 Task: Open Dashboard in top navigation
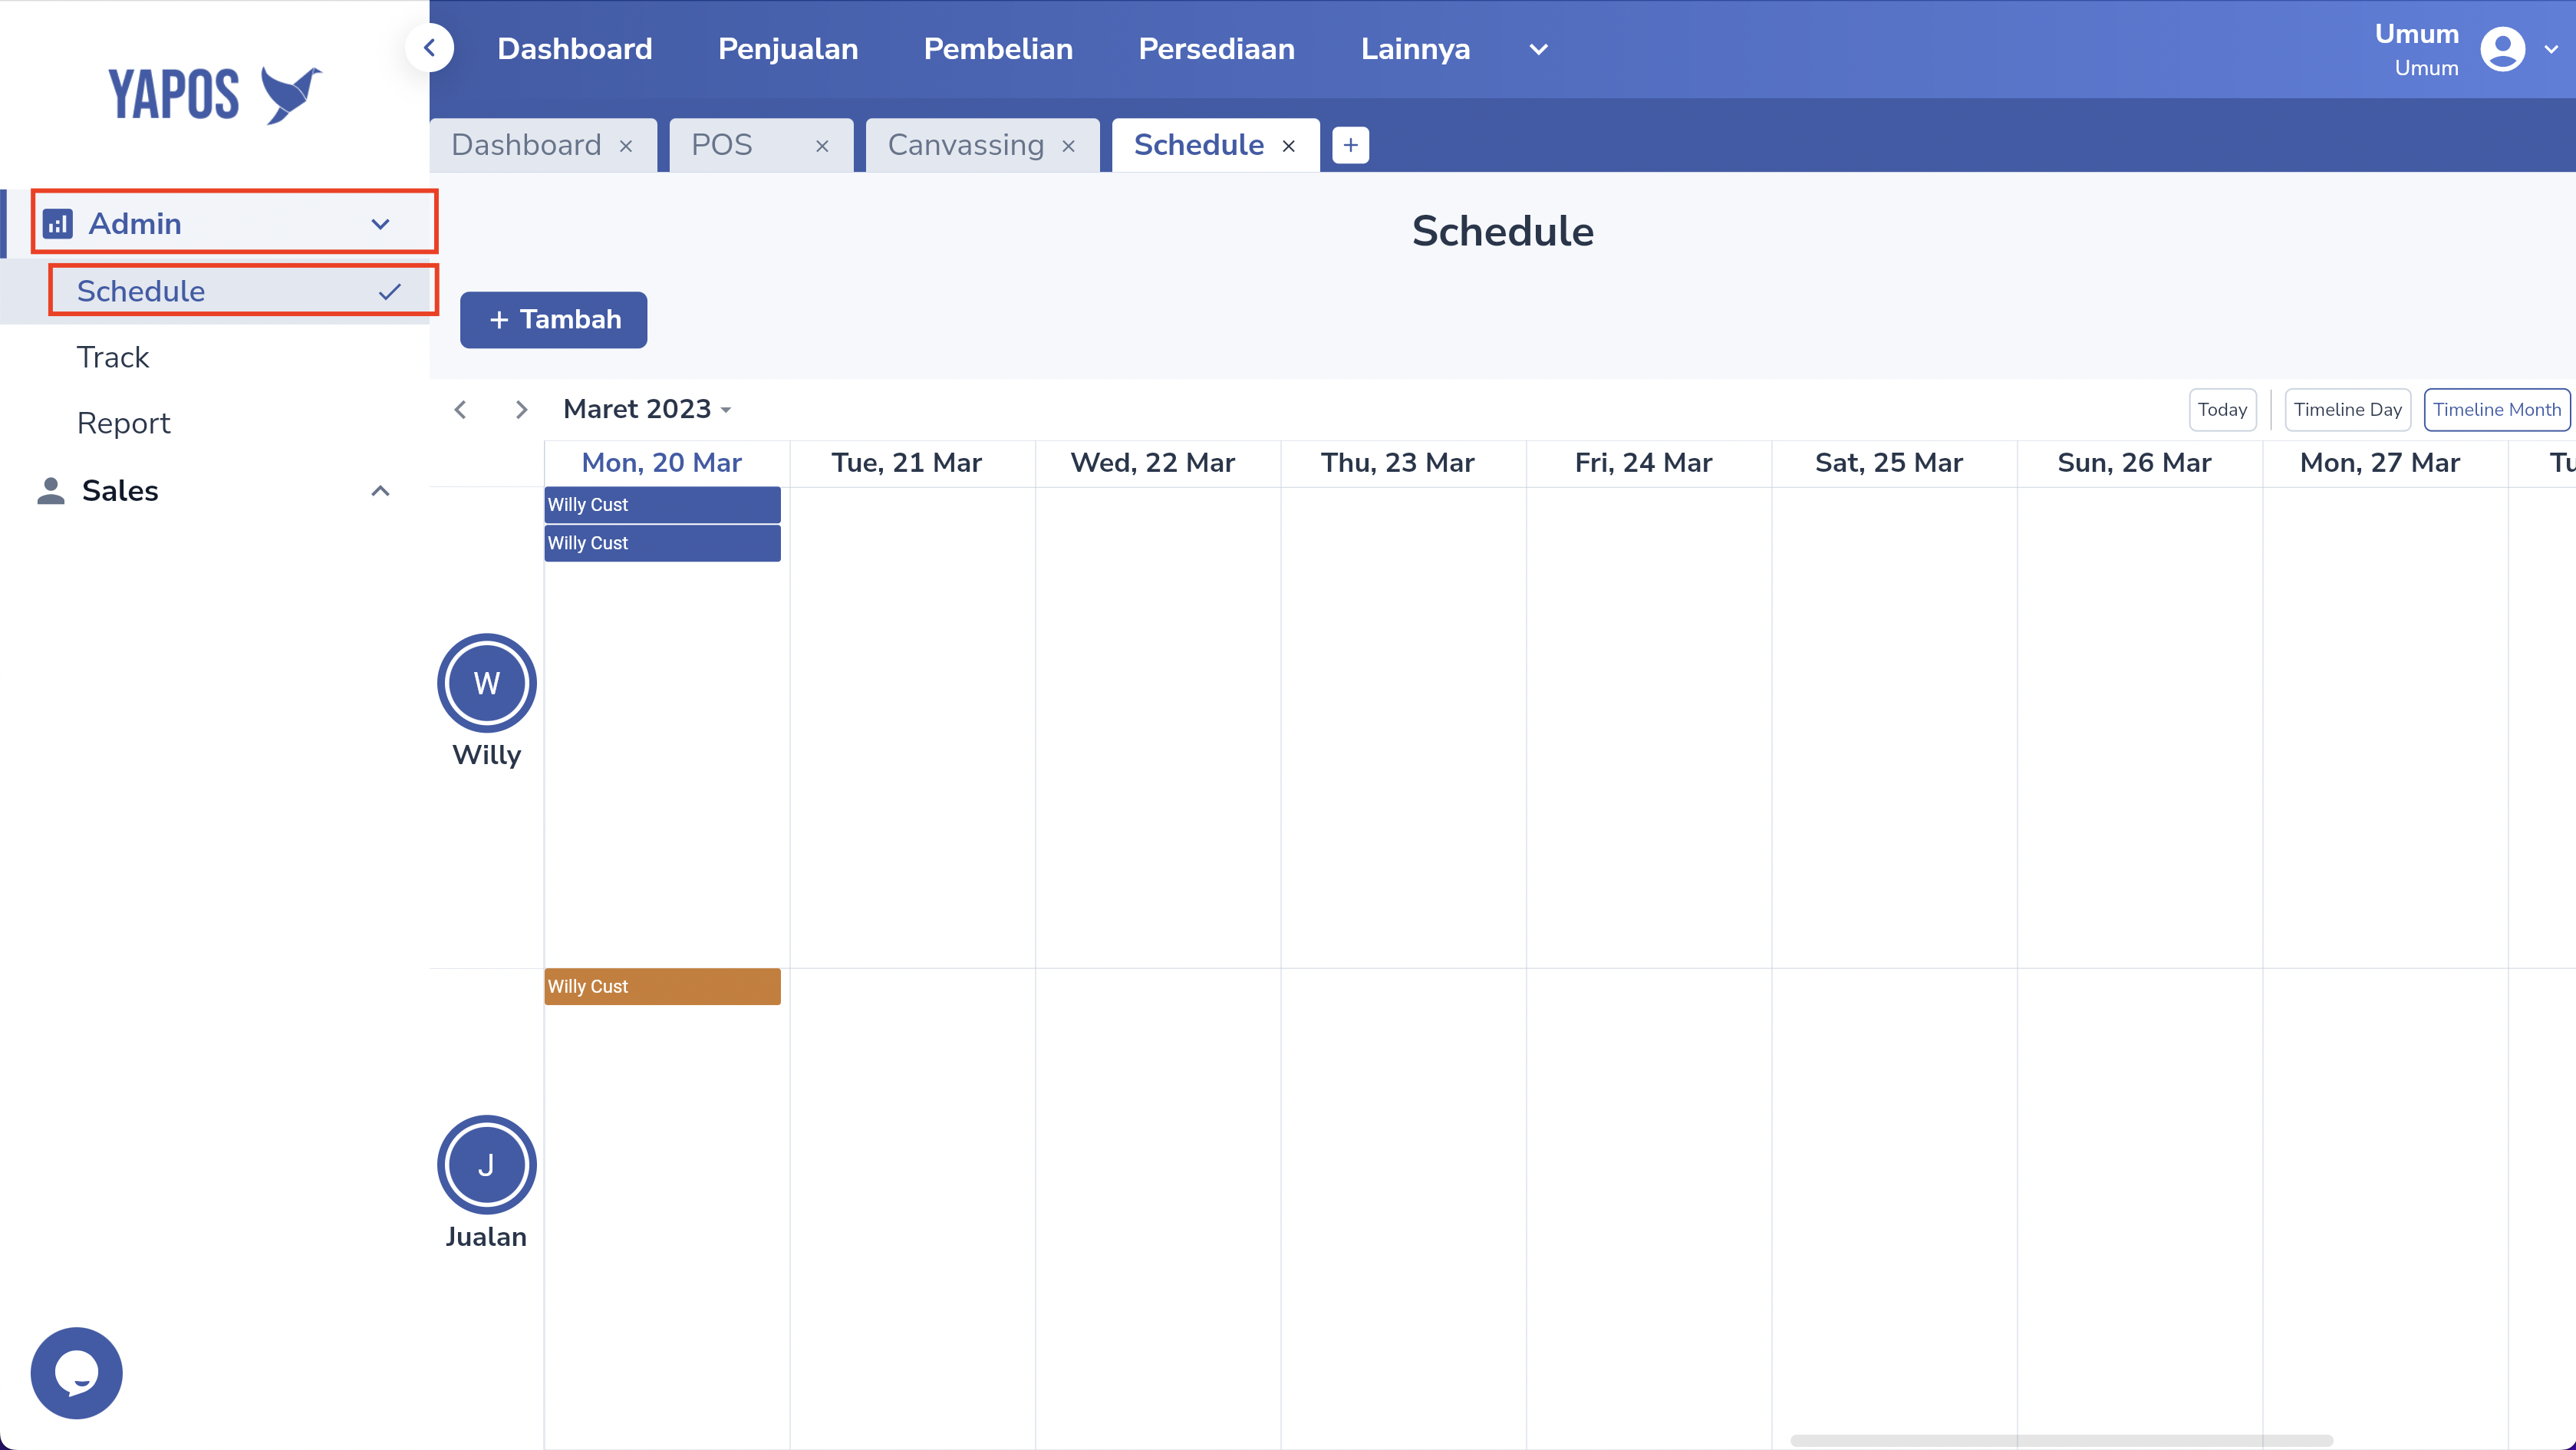point(575,49)
